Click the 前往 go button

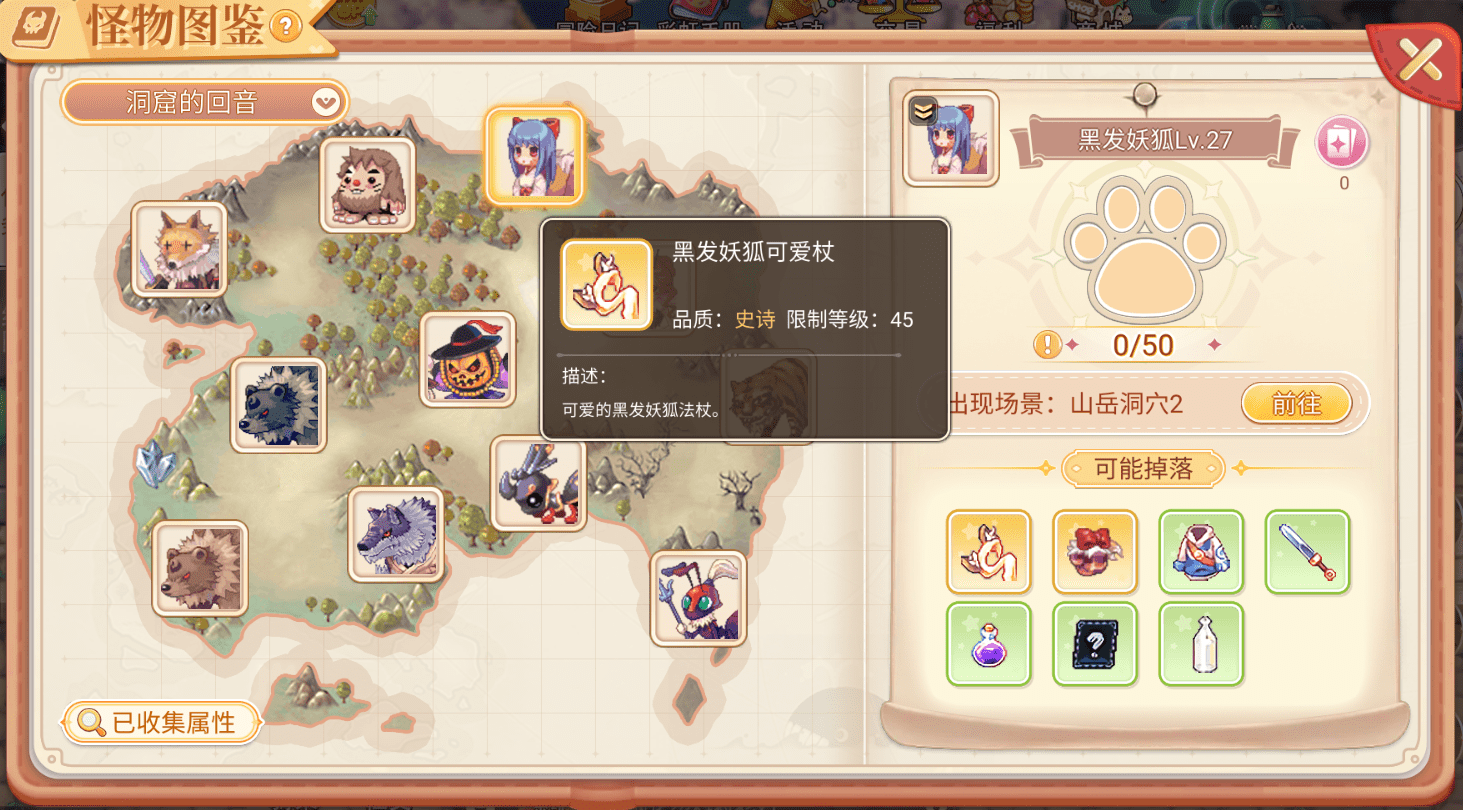click(x=1296, y=404)
